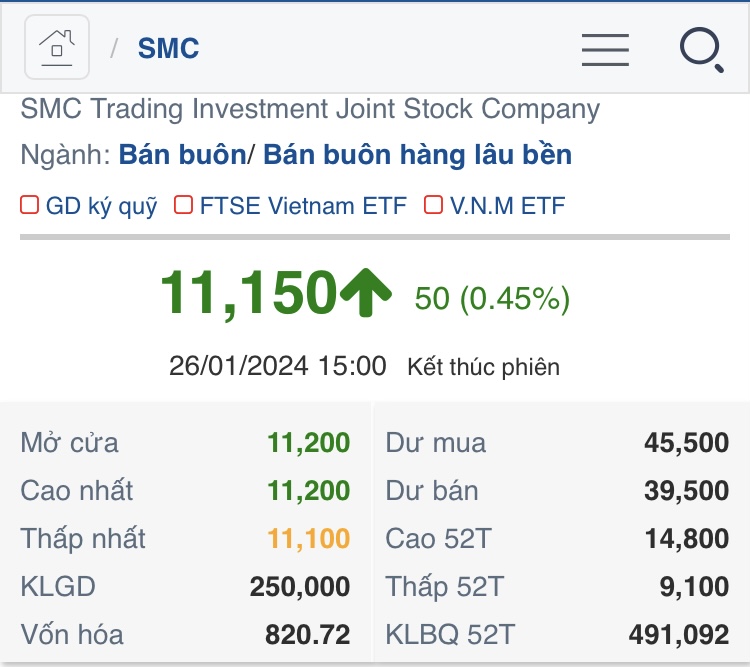Screen dimensions: 750x667
Task: Open the Bán buôn industry link
Action: click(182, 155)
